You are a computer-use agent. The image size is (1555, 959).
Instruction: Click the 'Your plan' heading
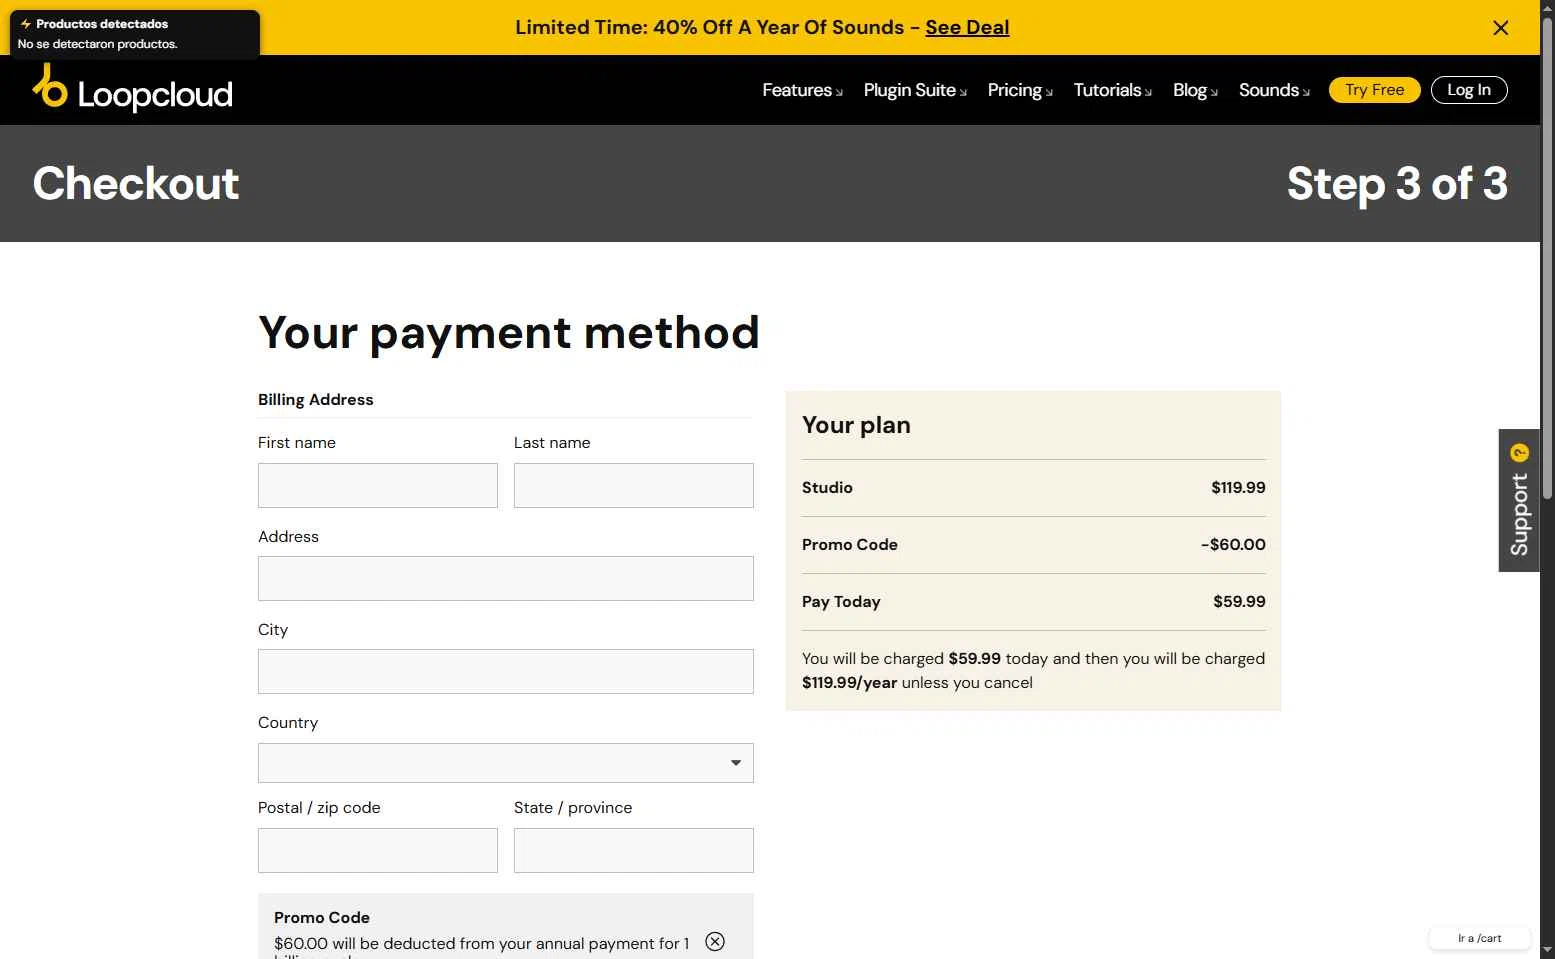point(856,425)
